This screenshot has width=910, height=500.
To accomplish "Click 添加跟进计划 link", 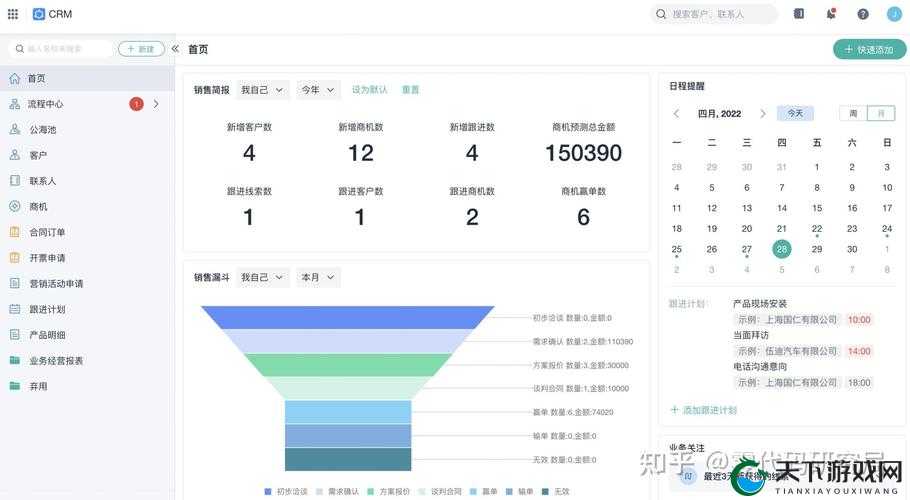I will (704, 410).
